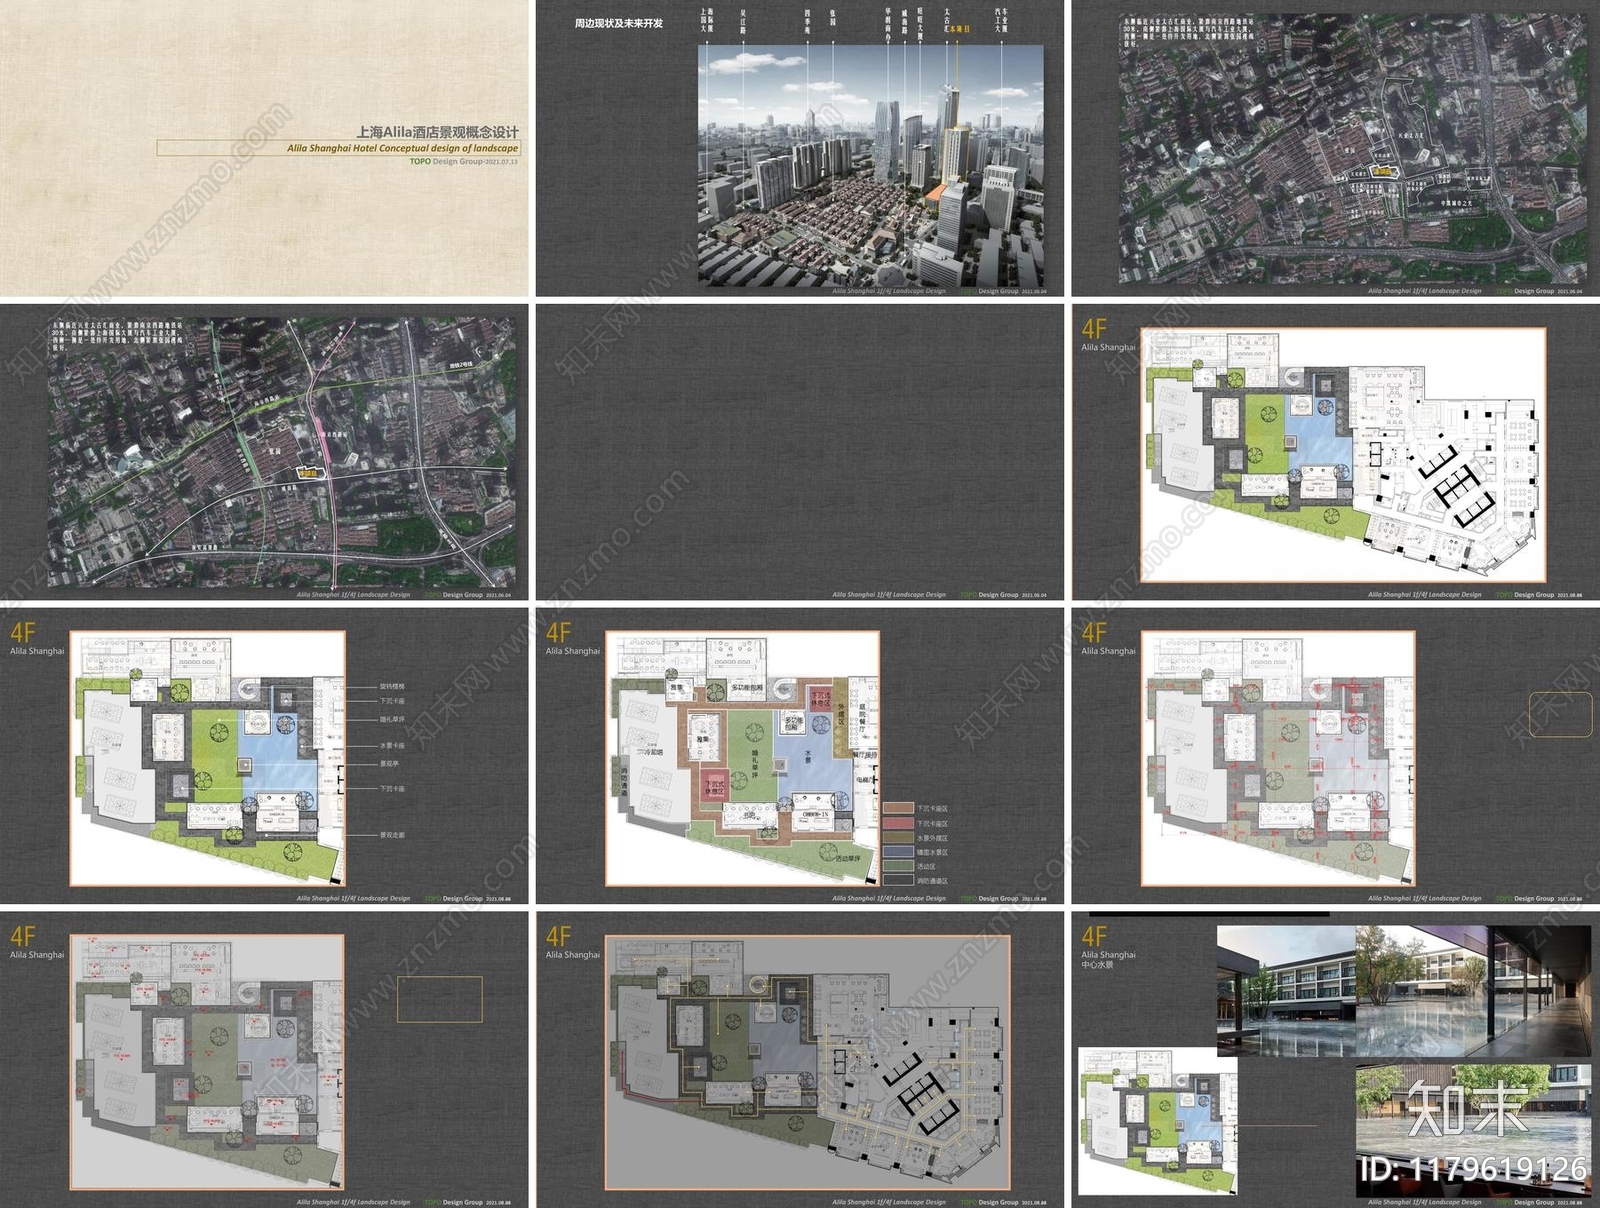Open the 4F plan slide showing full building layout
Viewport: 1600px width, 1208px height.
point(1336,452)
